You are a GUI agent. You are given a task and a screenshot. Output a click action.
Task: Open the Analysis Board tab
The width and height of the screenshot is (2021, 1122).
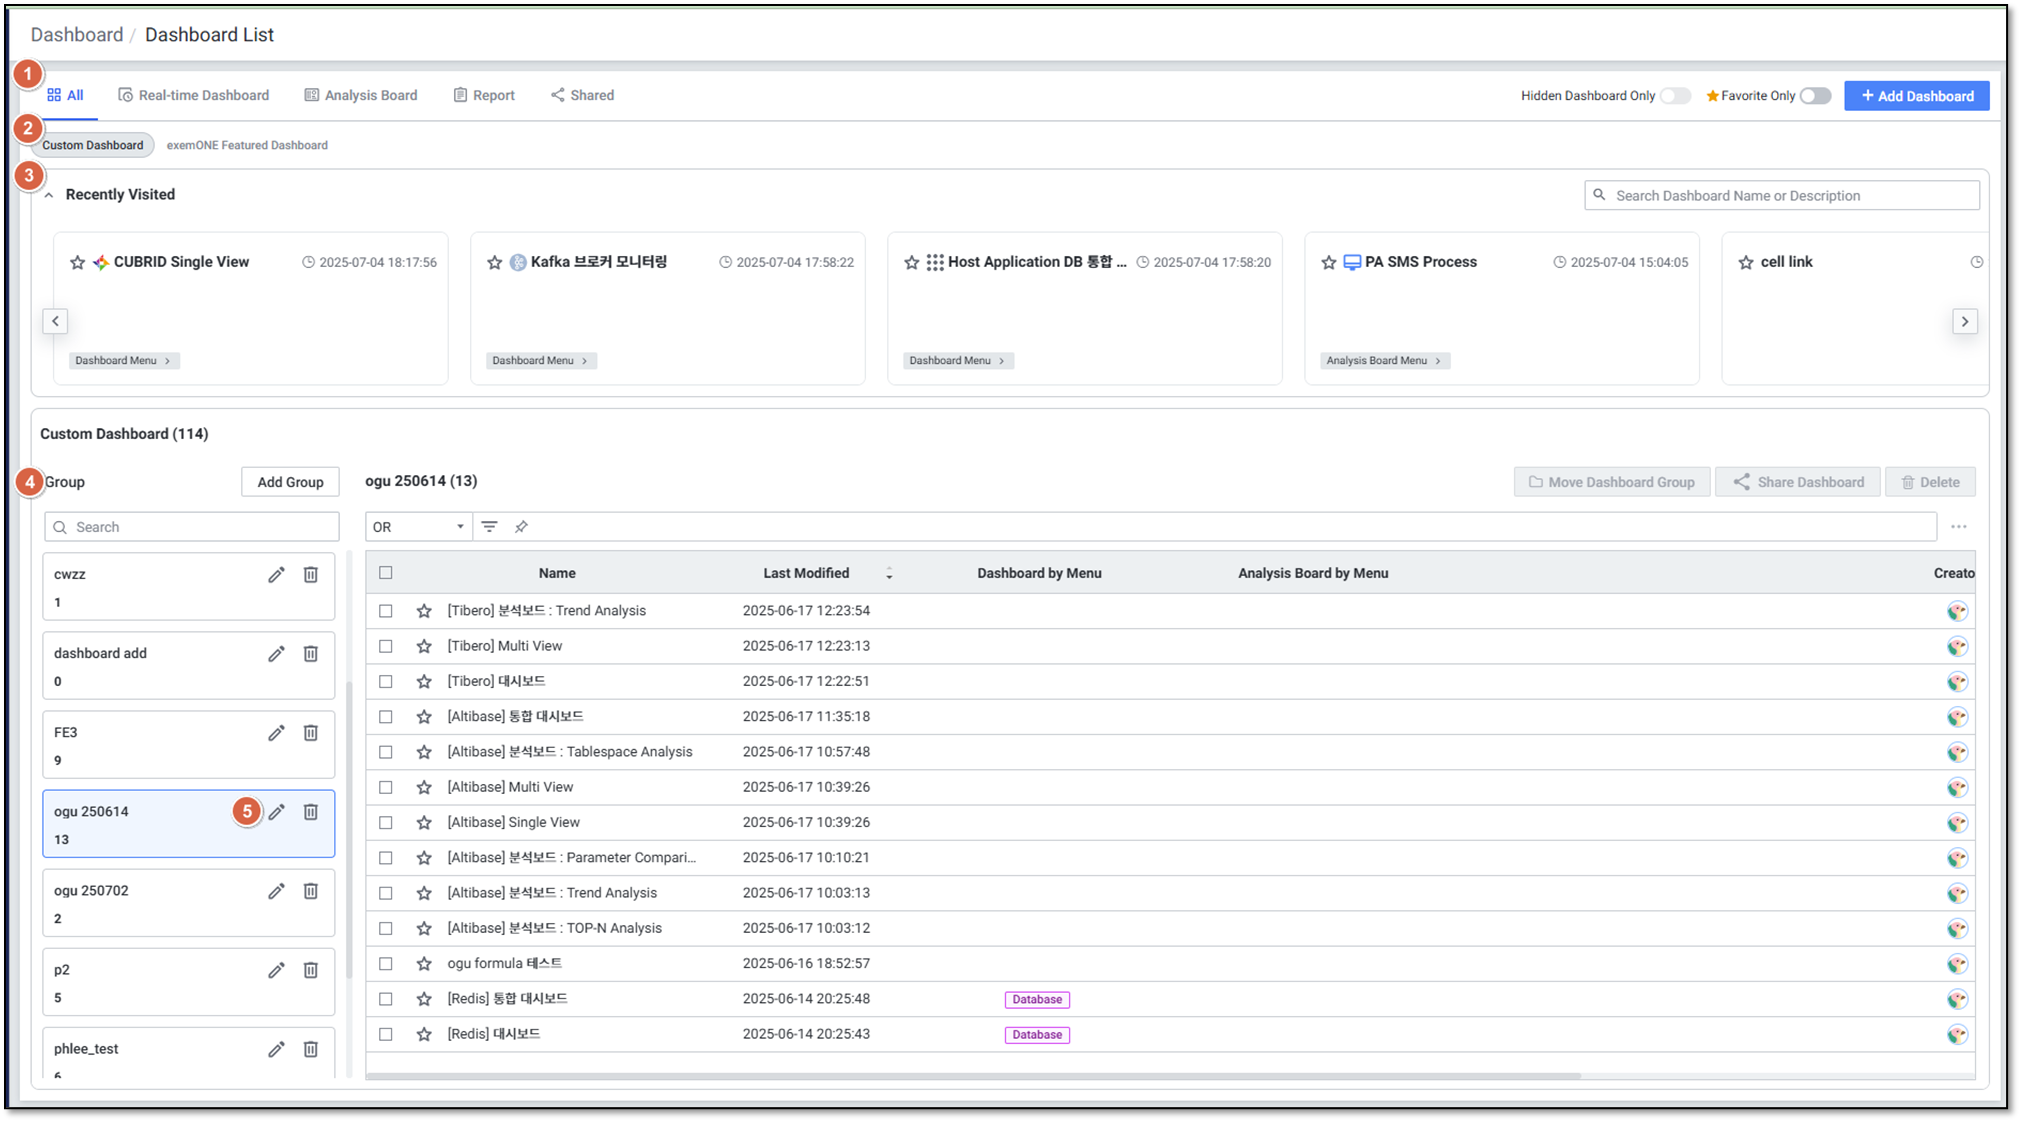click(x=361, y=96)
